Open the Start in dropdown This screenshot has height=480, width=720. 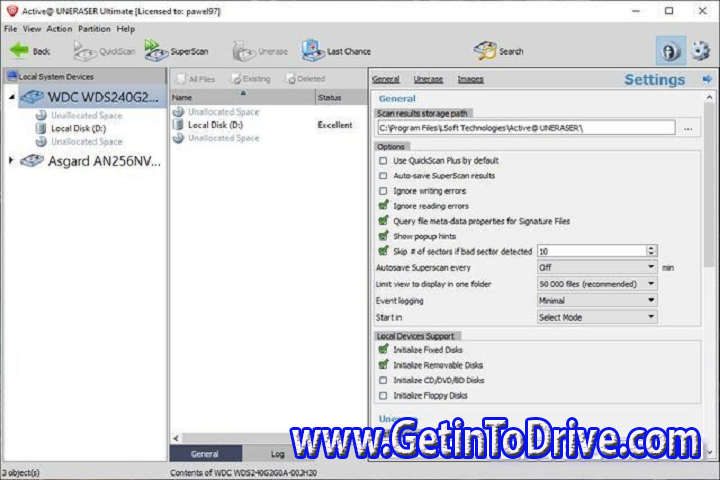click(x=597, y=317)
